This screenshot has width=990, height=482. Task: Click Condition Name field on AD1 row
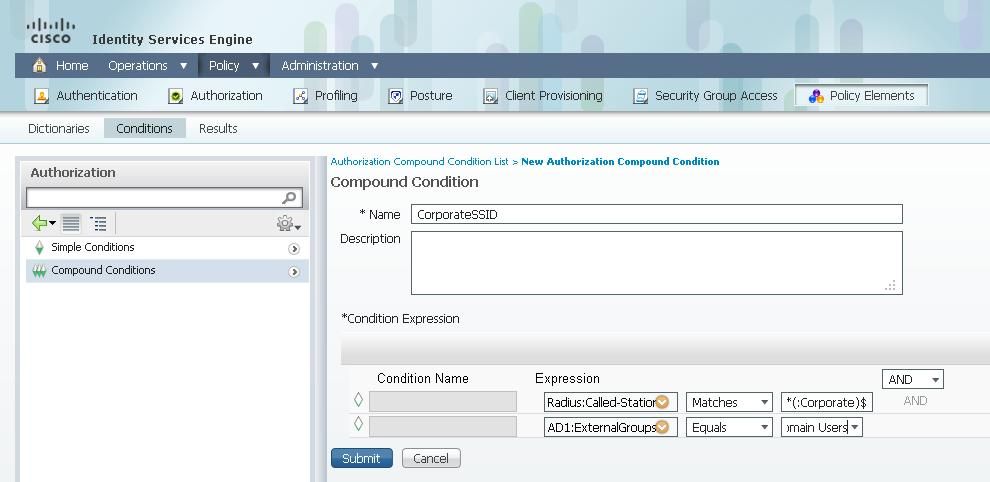[443, 426]
